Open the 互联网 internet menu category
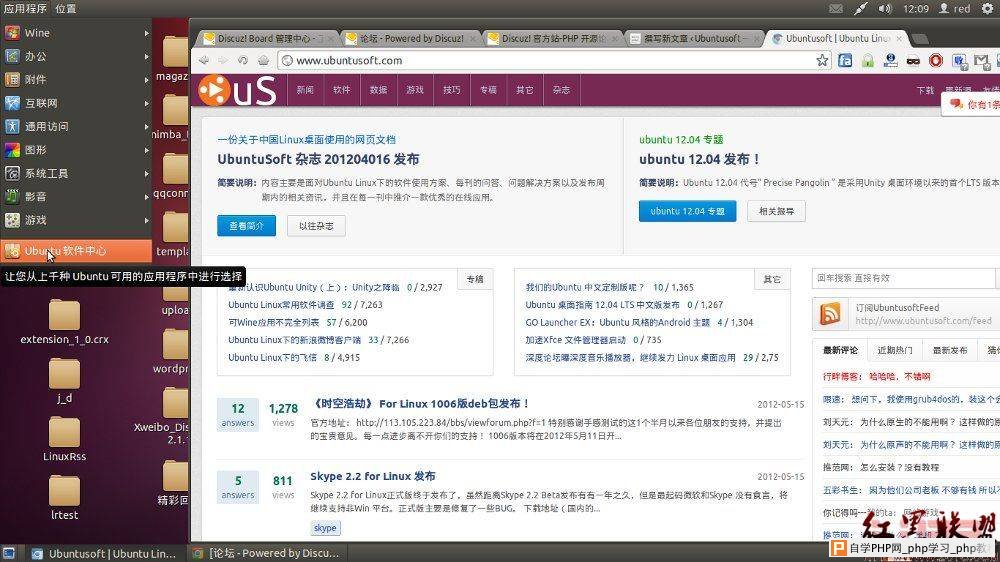The image size is (1000, 562). click(76, 103)
